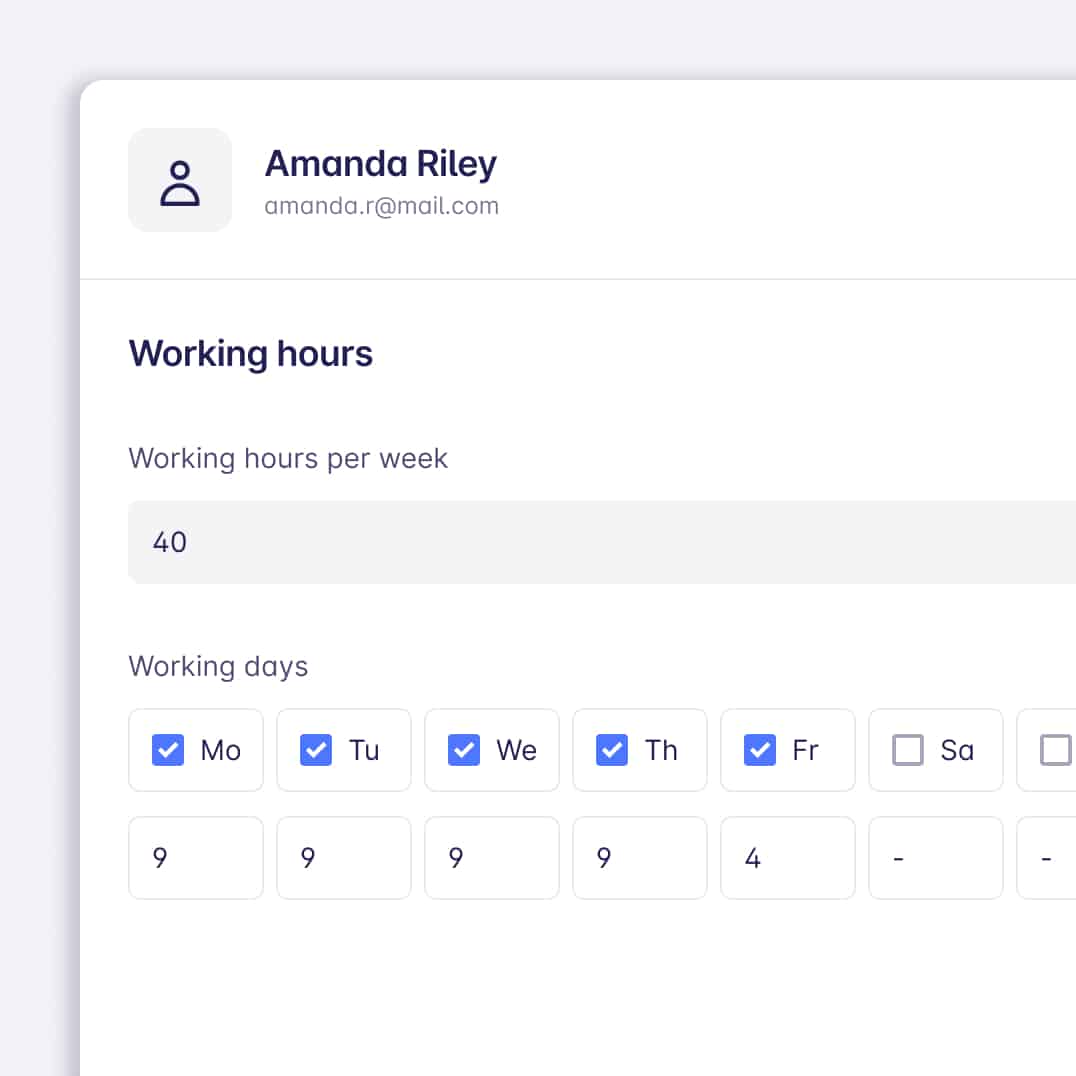Select the hours field below Mo

196,858
